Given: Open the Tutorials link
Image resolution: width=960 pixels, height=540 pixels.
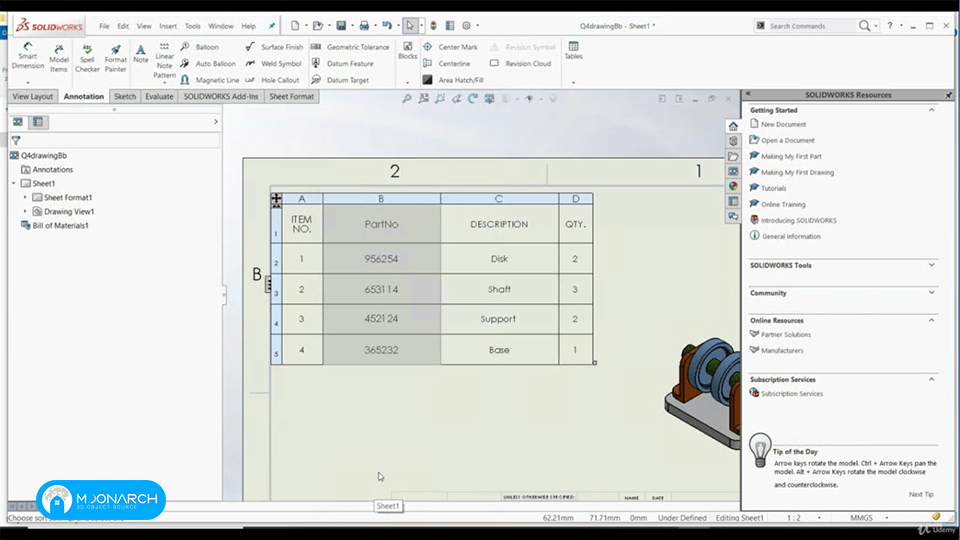Looking at the screenshot, I should coord(768,189).
